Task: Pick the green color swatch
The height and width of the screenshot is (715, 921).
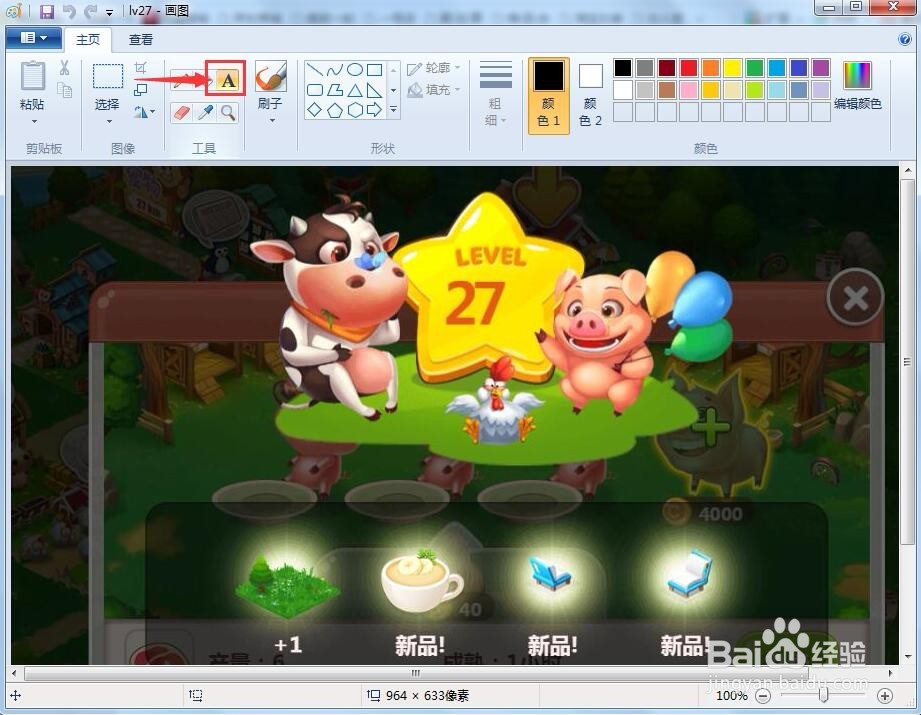Action: 755,68
